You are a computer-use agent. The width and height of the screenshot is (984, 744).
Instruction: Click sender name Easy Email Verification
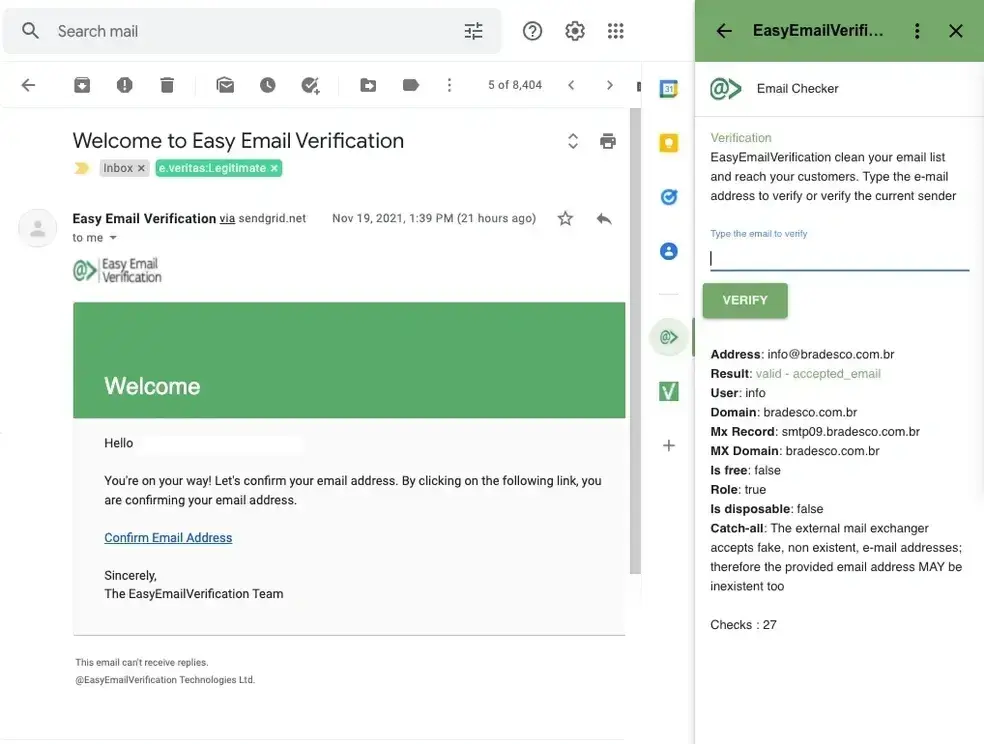144,218
